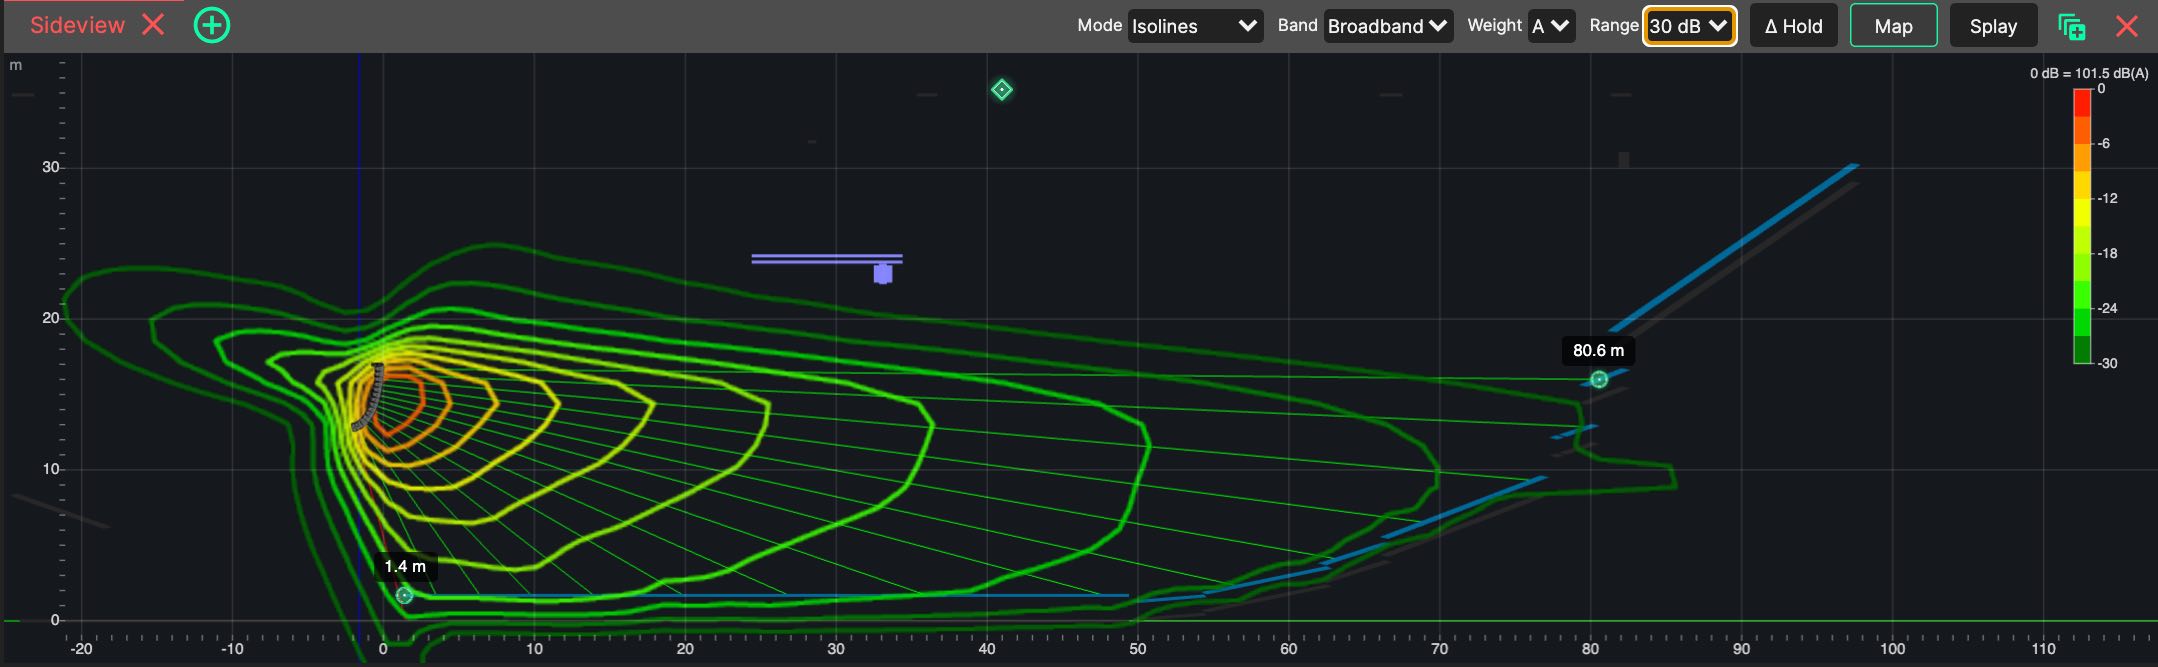Select the line array speaker hang
Screen dimensions: 2158x667
(x=368, y=398)
